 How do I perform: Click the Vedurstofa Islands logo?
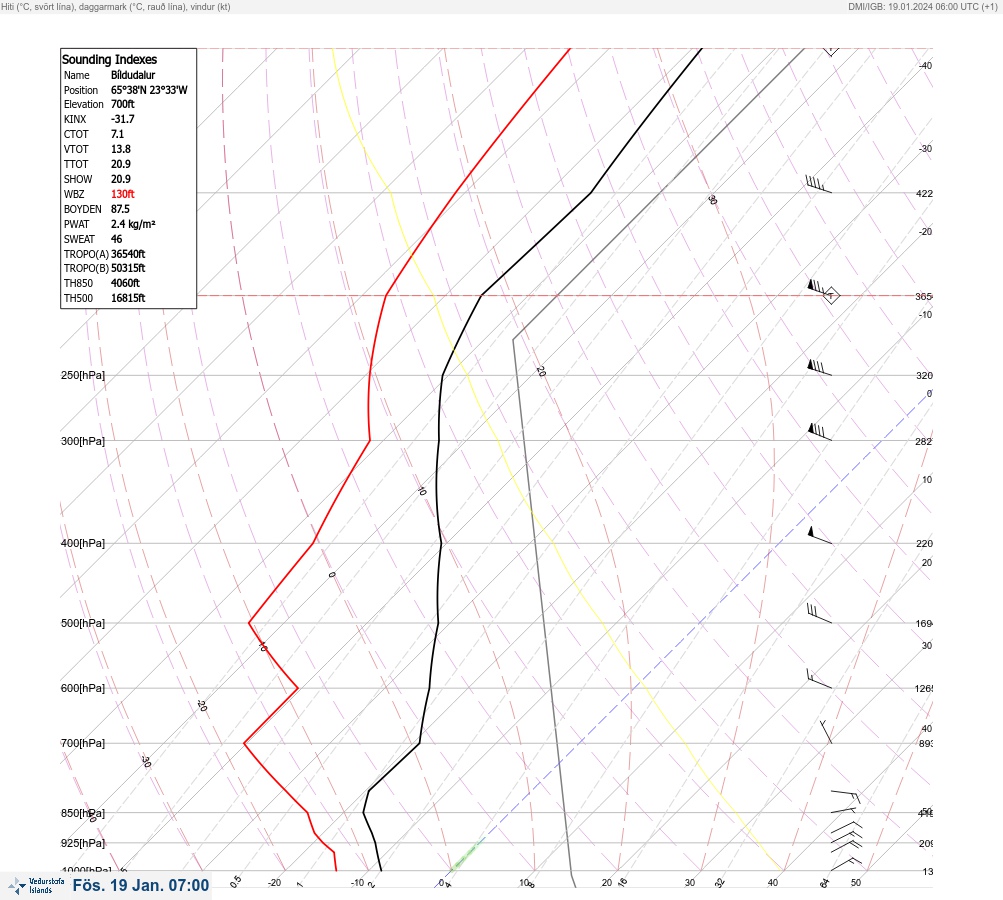pyautogui.click(x=36, y=886)
